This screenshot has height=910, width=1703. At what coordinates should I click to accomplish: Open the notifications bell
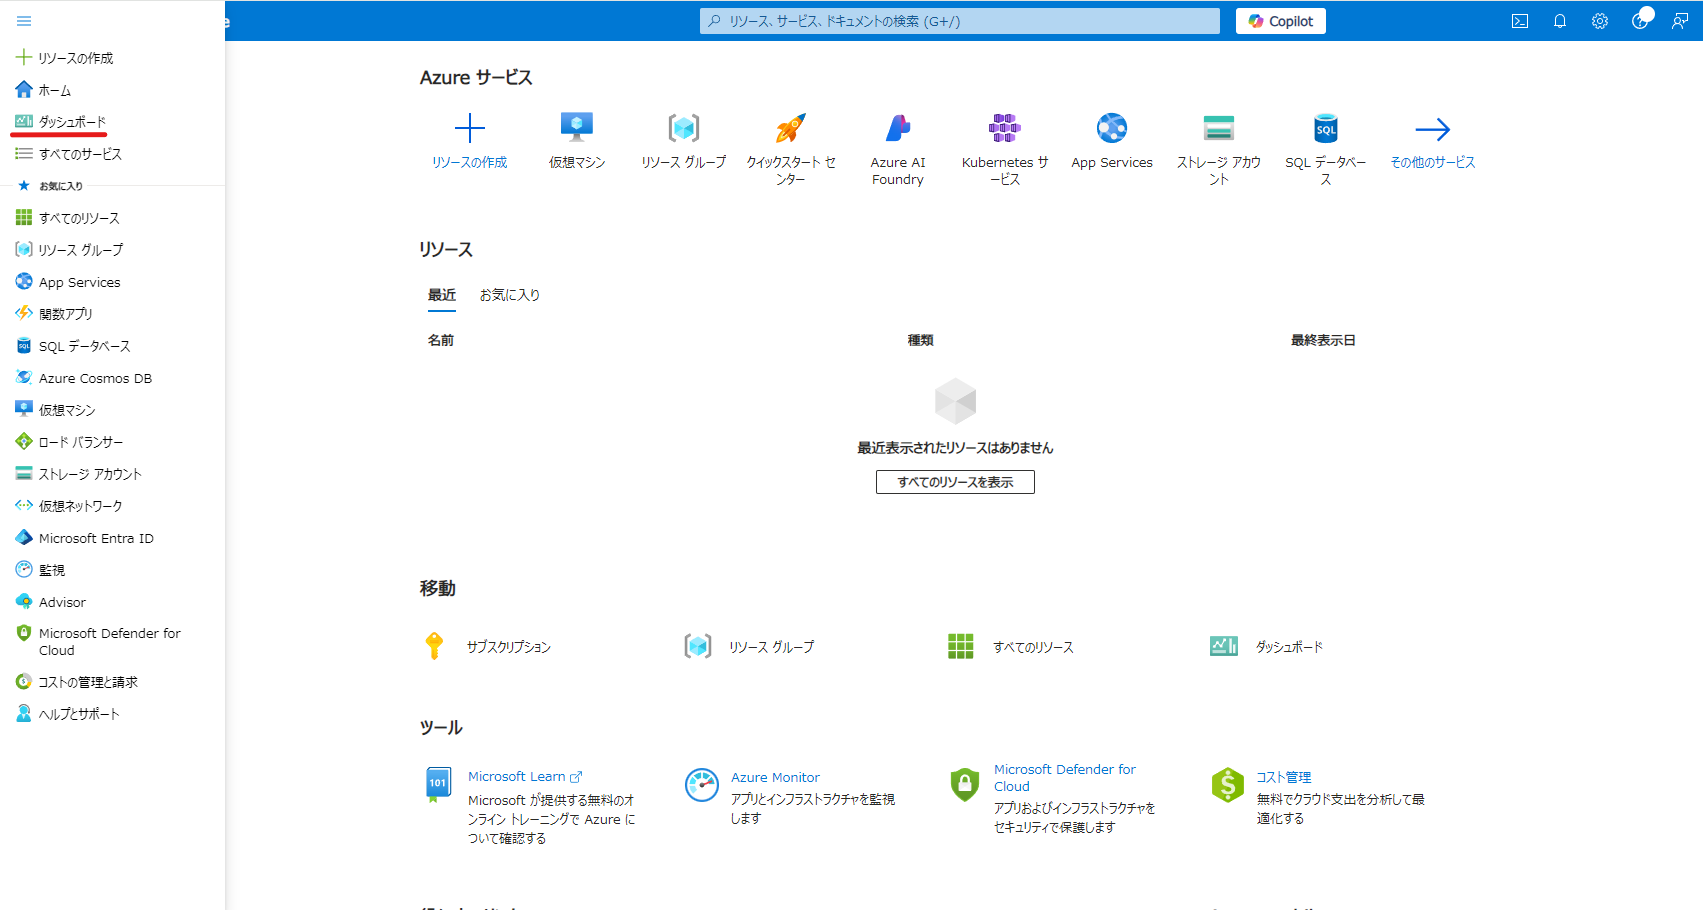coord(1560,21)
